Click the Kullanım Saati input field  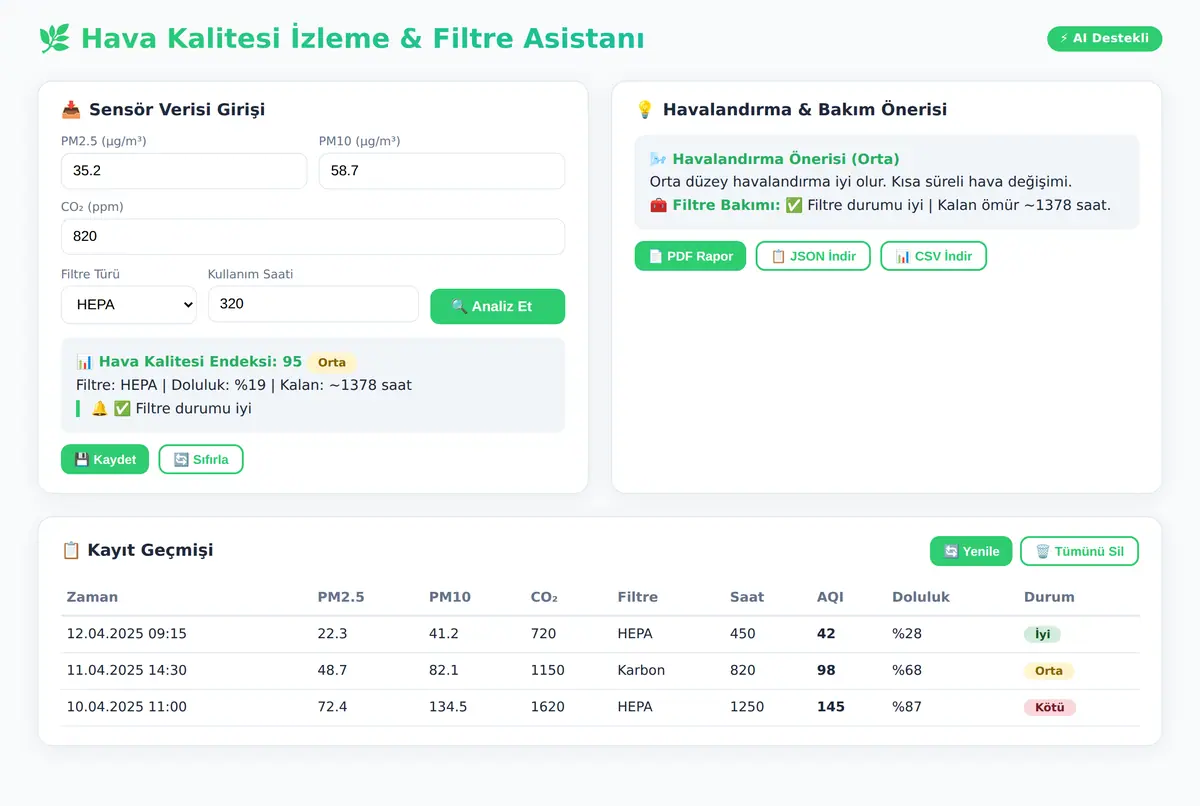coord(313,304)
